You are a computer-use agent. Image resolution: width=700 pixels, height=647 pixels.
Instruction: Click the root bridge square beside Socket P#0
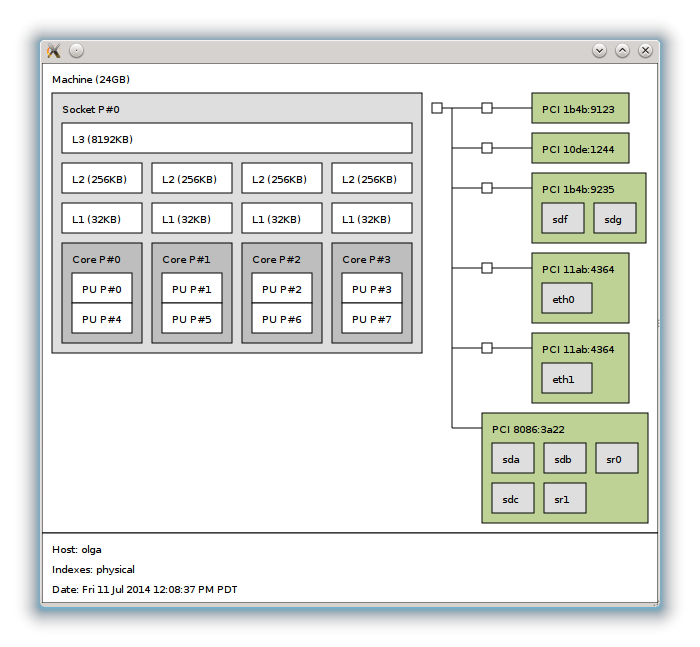pos(437,108)
